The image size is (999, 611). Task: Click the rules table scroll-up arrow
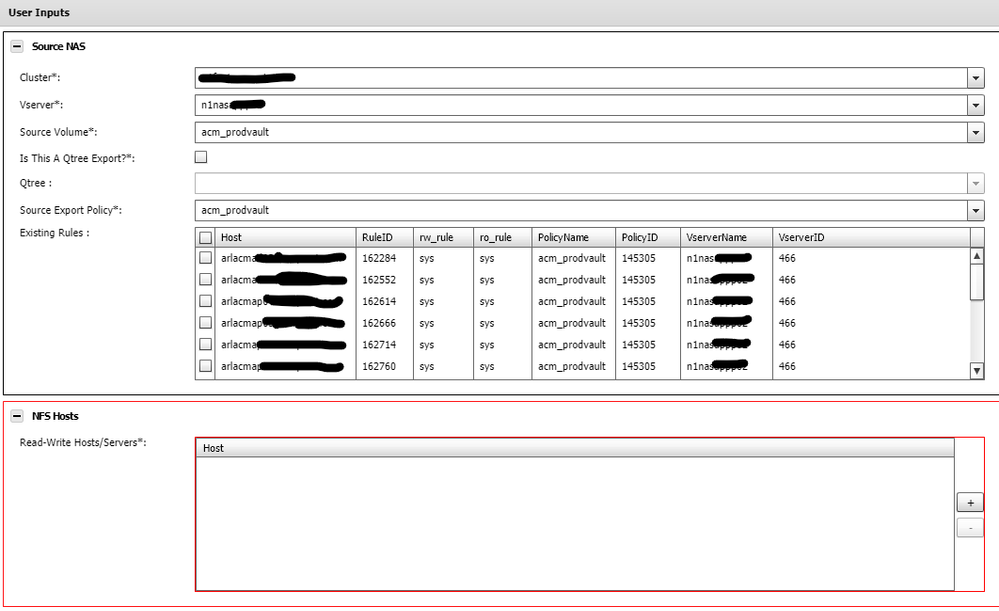977,254
